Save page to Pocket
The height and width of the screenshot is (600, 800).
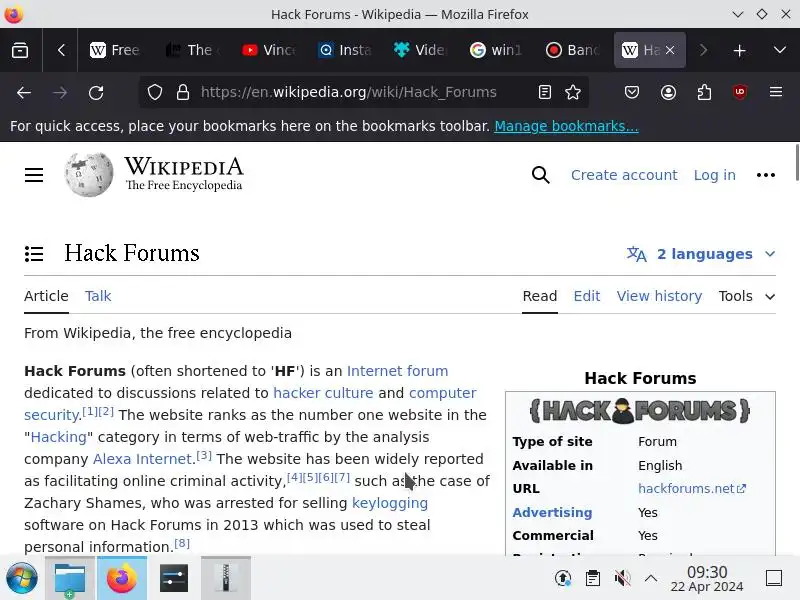click(632, 92)
